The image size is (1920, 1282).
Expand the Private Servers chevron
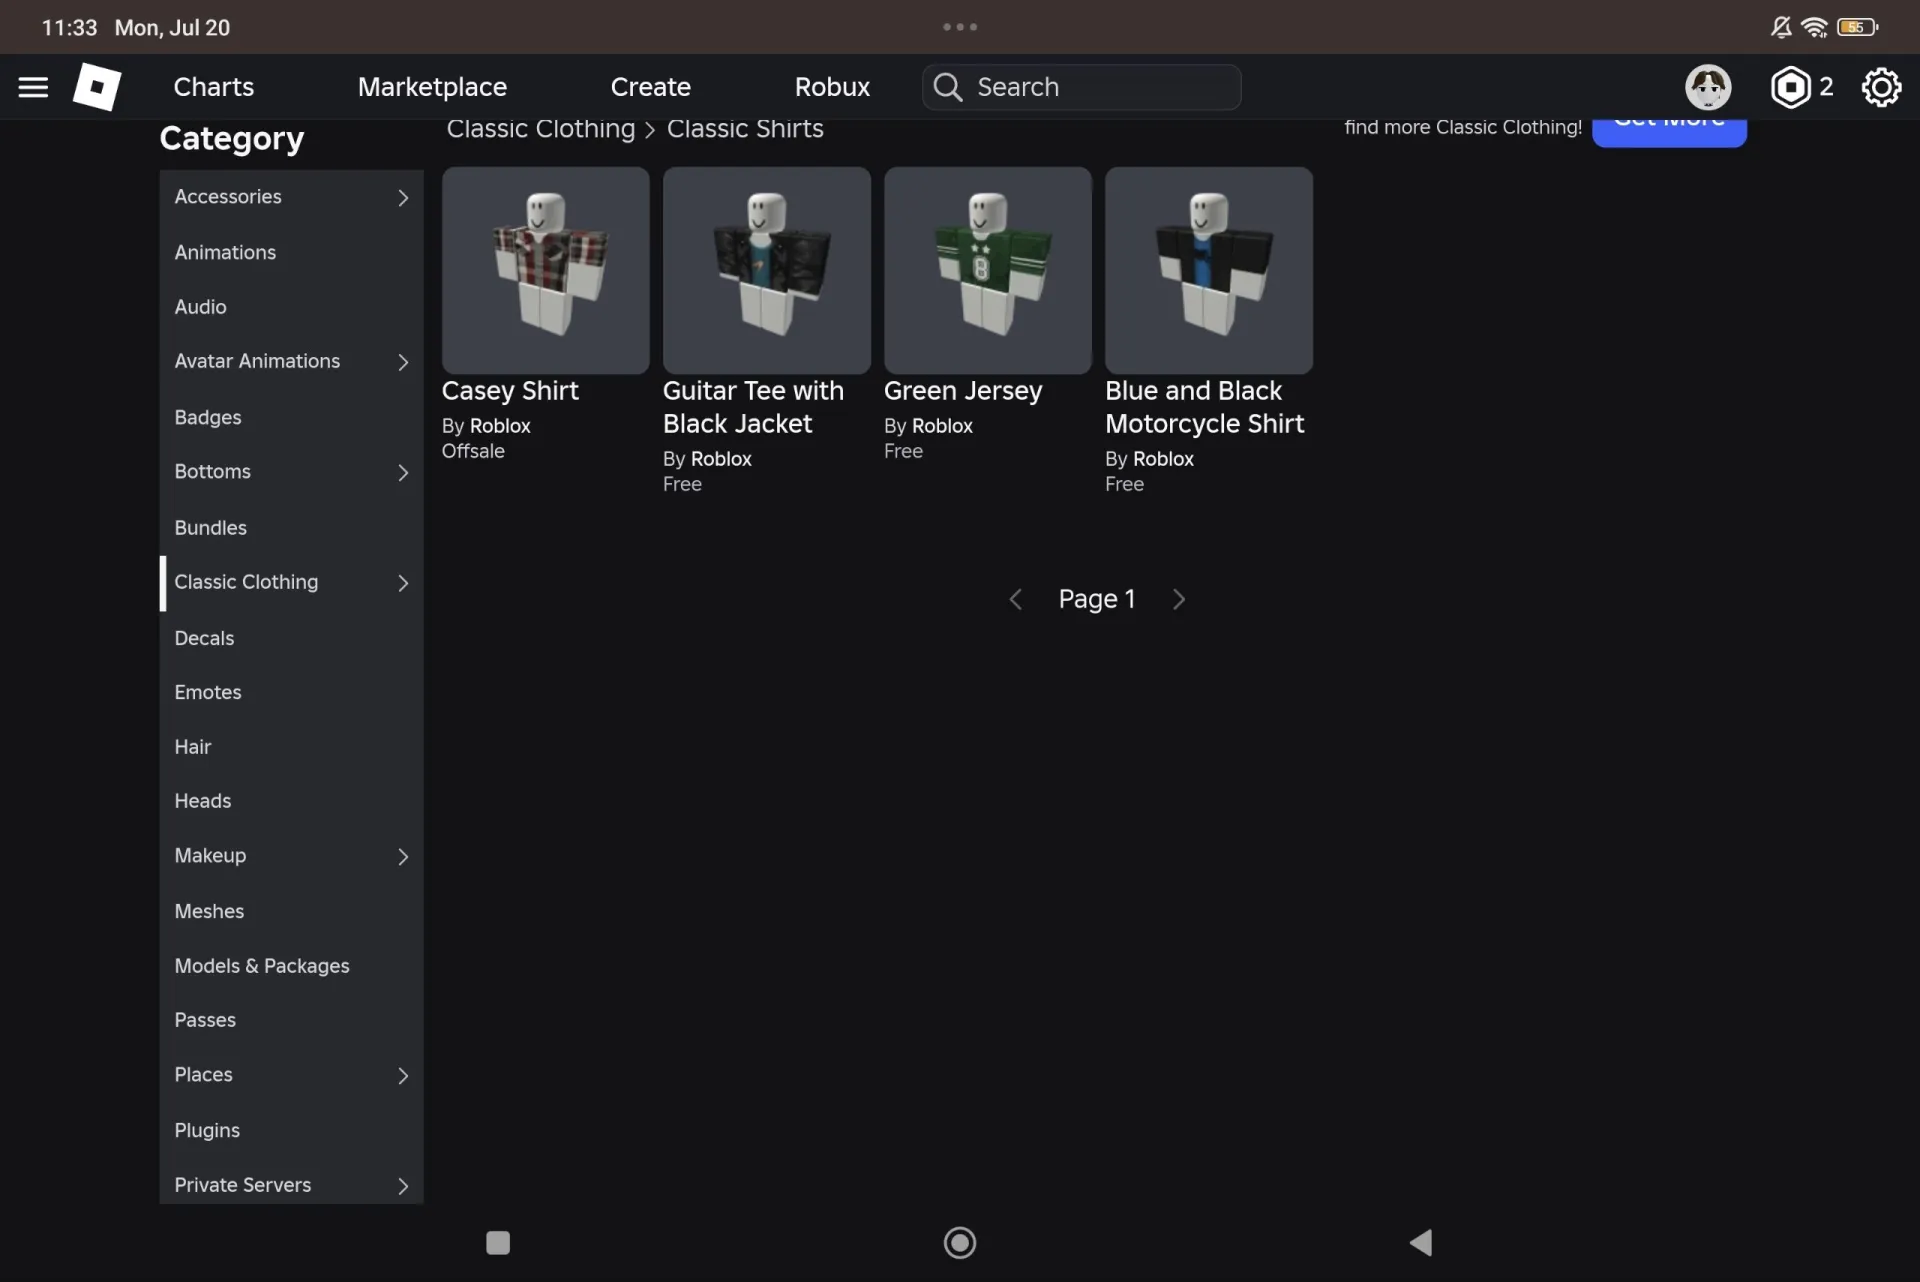tap(403, 1186)
